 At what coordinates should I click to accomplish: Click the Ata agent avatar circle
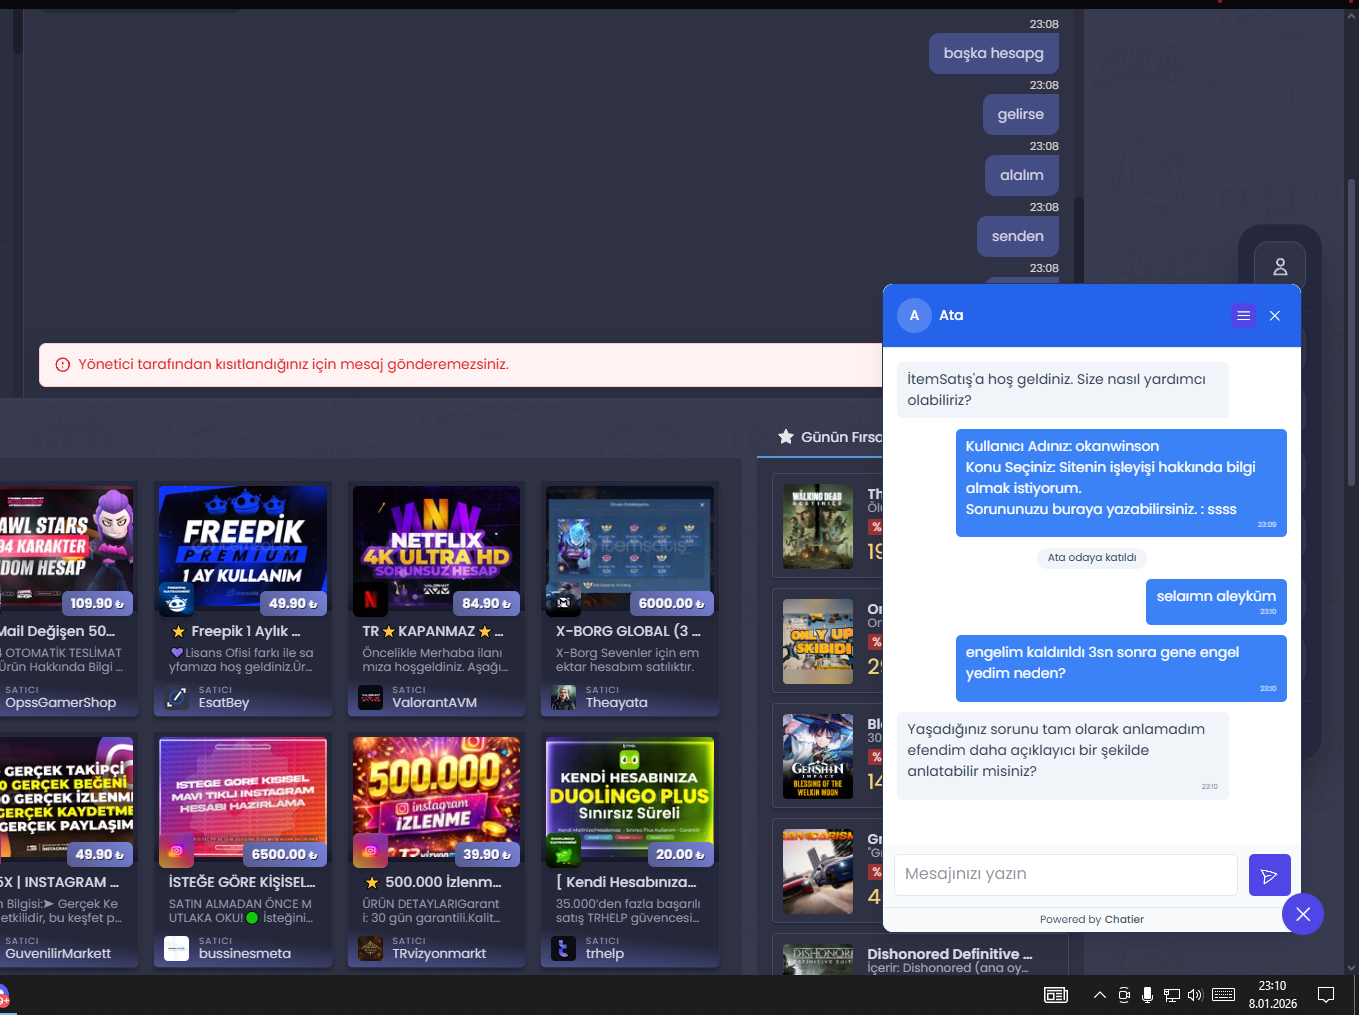coord(914,315)
